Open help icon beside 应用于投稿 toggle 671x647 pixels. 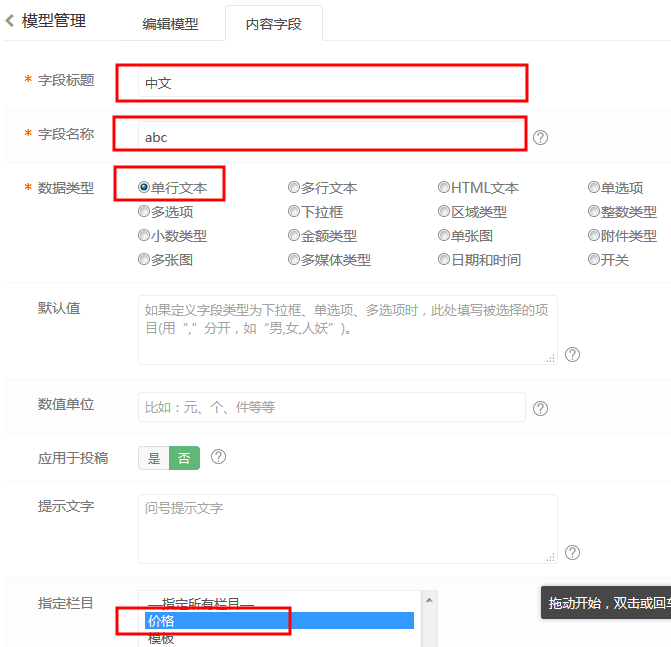click(x=218, y=457)
